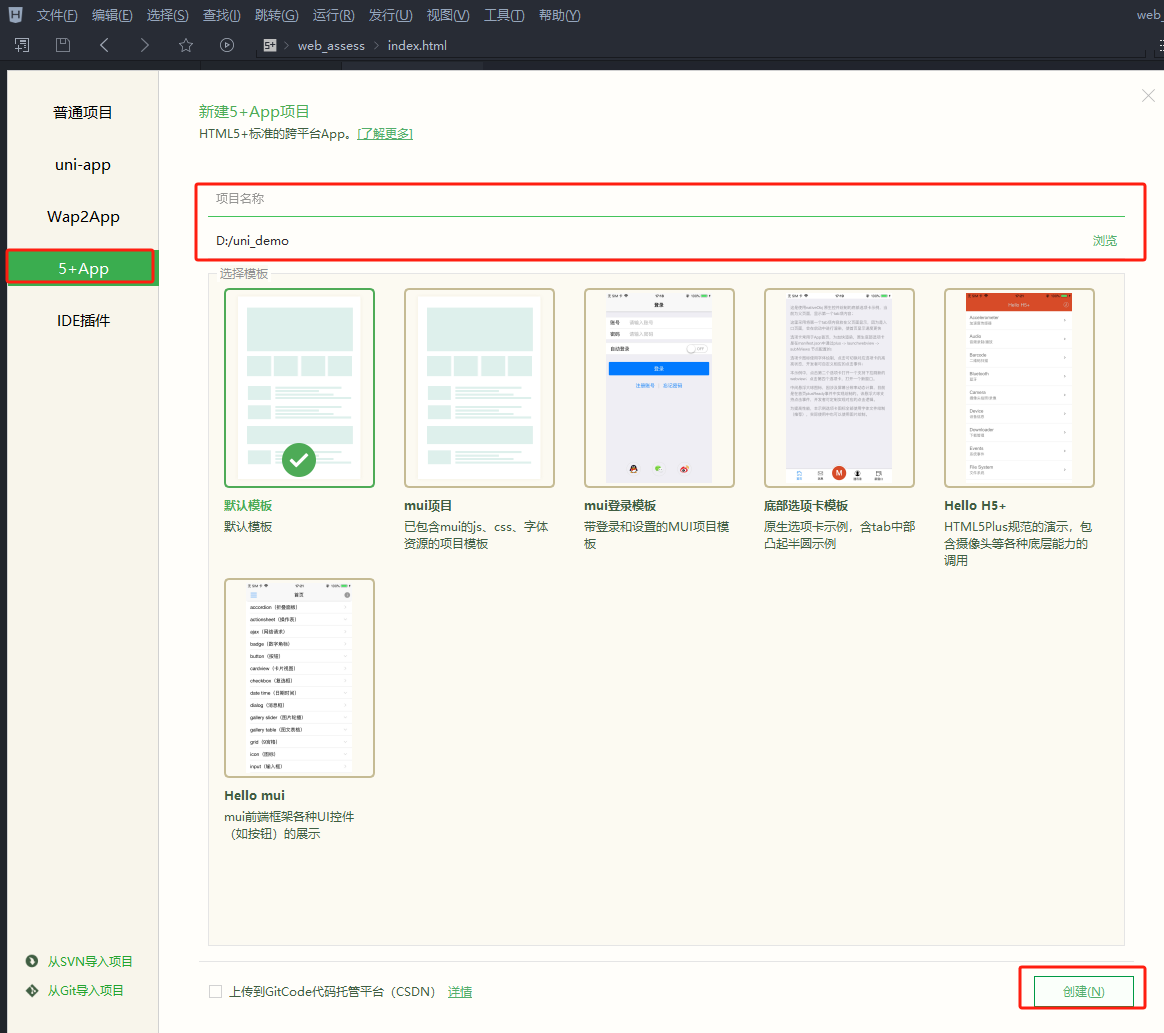Open the 编辑(E) menu
This screenshot has height=1033, width=1164.
[112, 15]
